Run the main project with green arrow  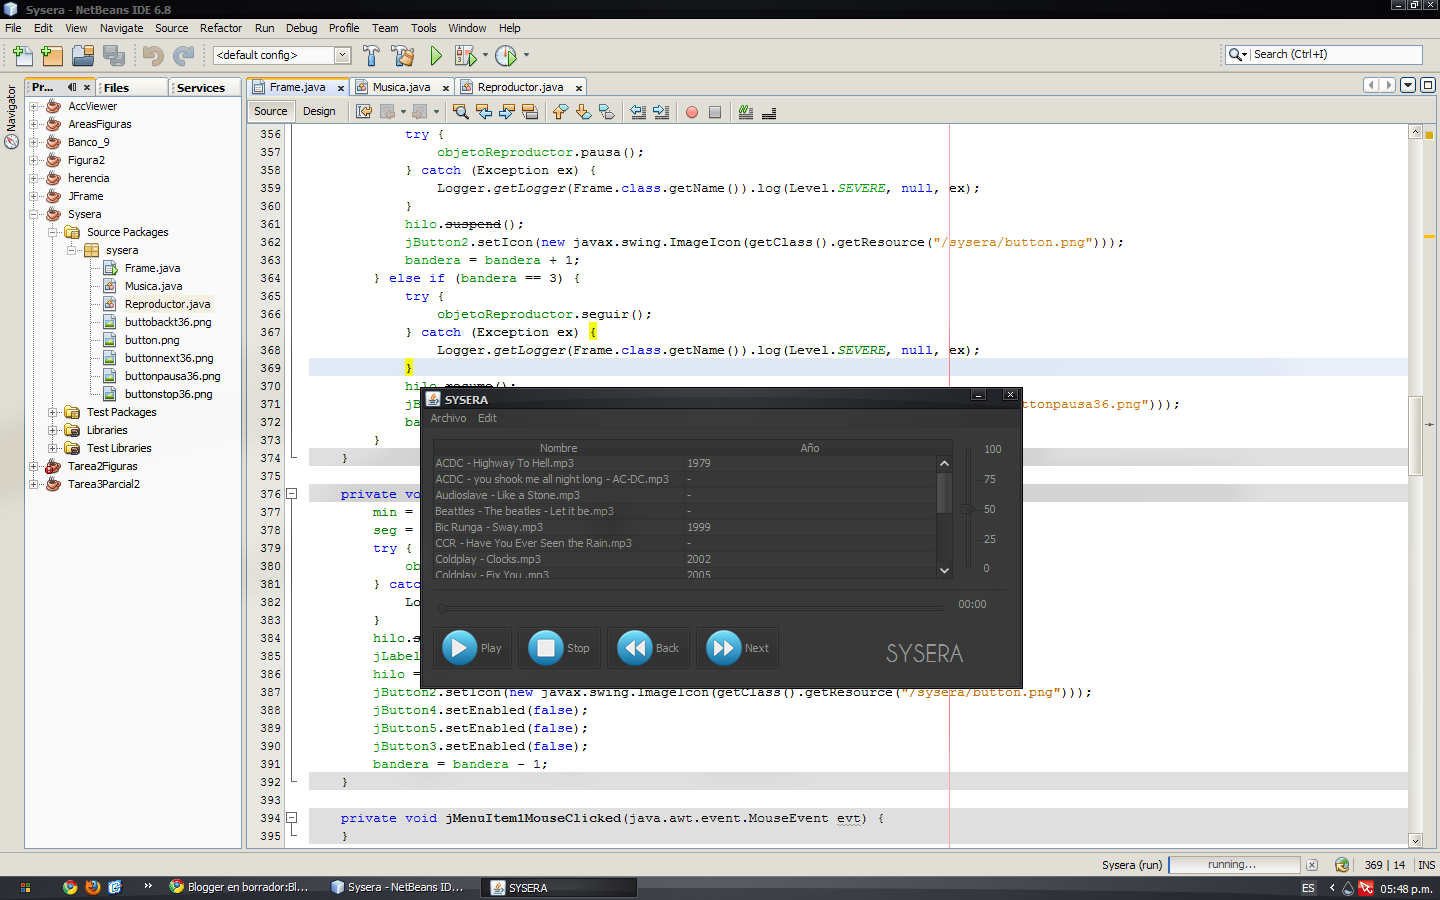pos(436,56)
